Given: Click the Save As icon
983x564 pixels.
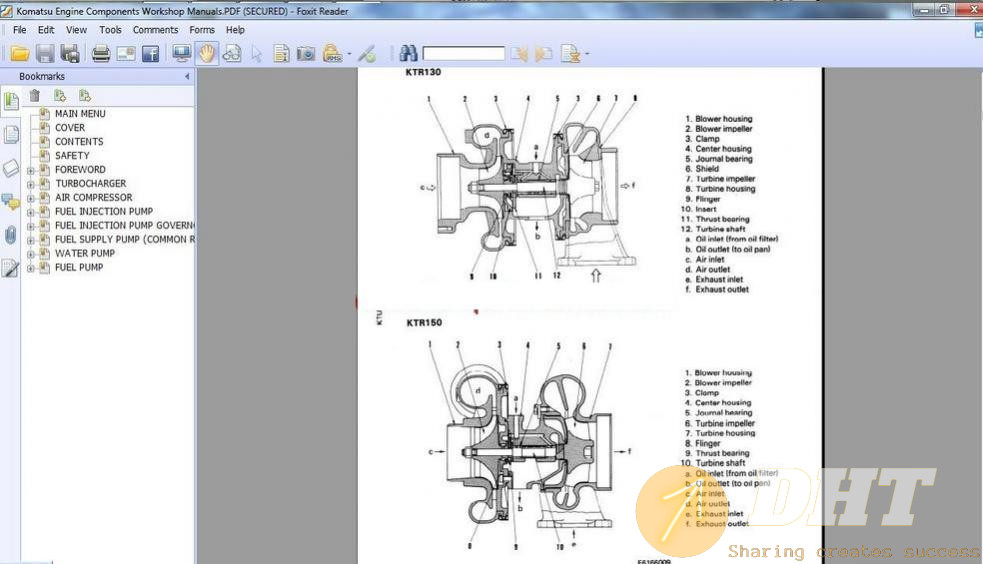Looking at the screenshot, I should 70,54.
